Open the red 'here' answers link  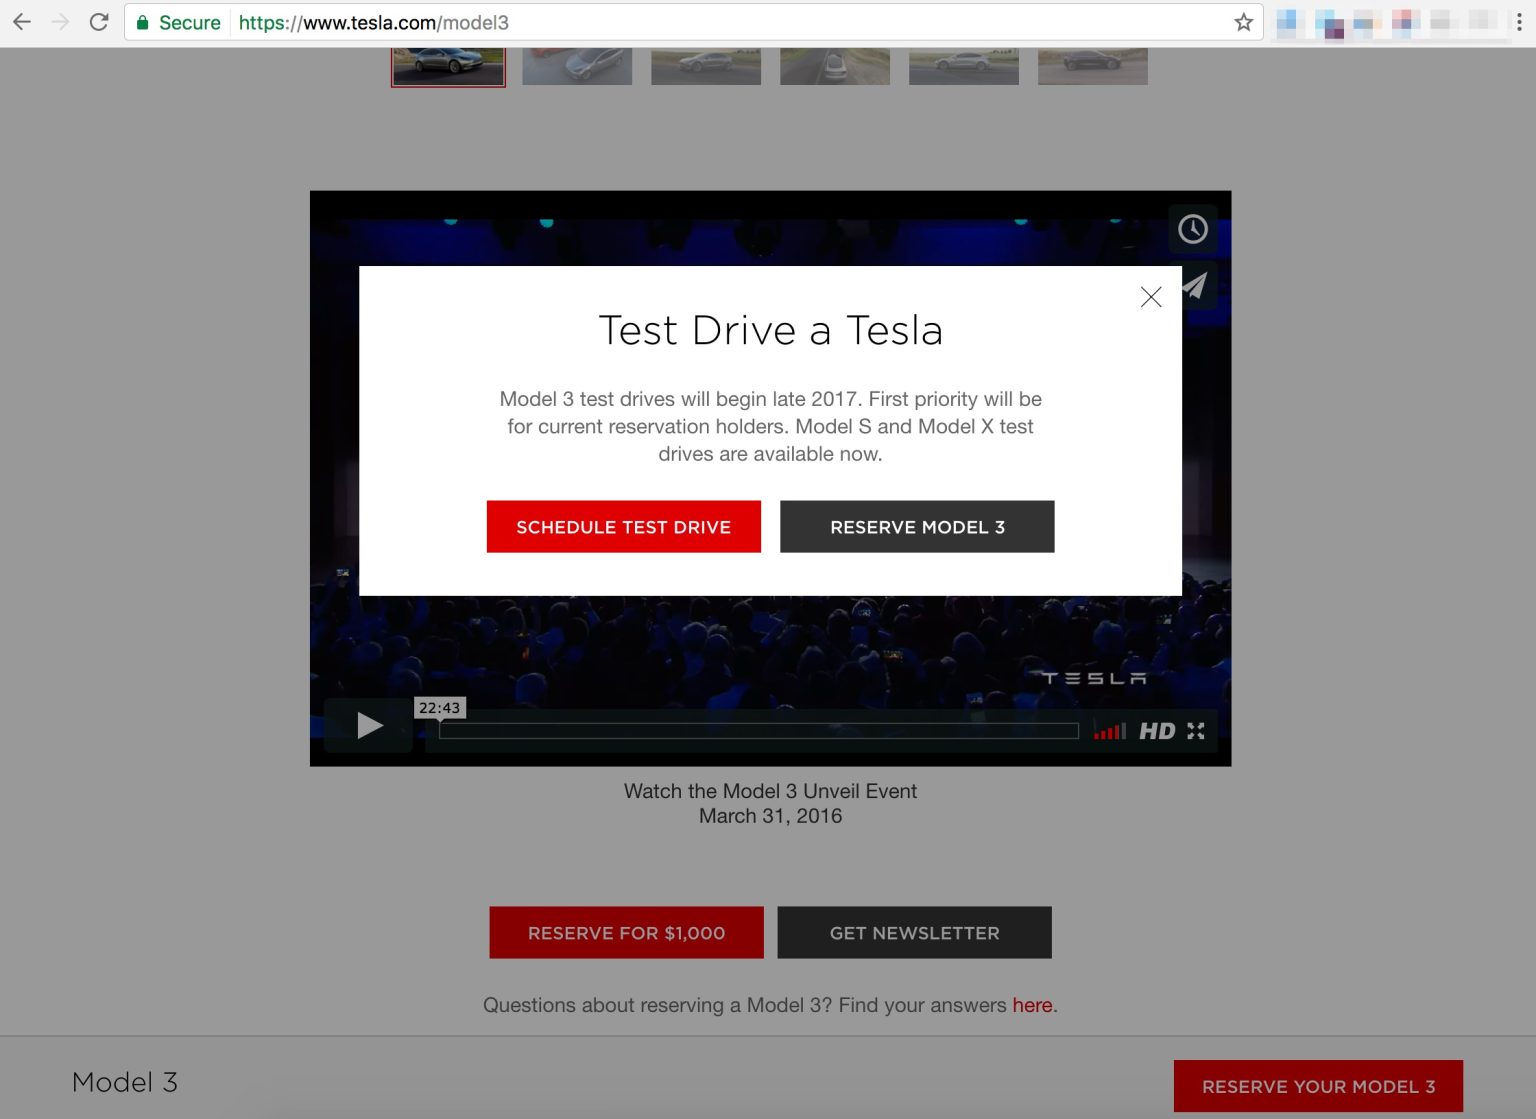1031,1005
